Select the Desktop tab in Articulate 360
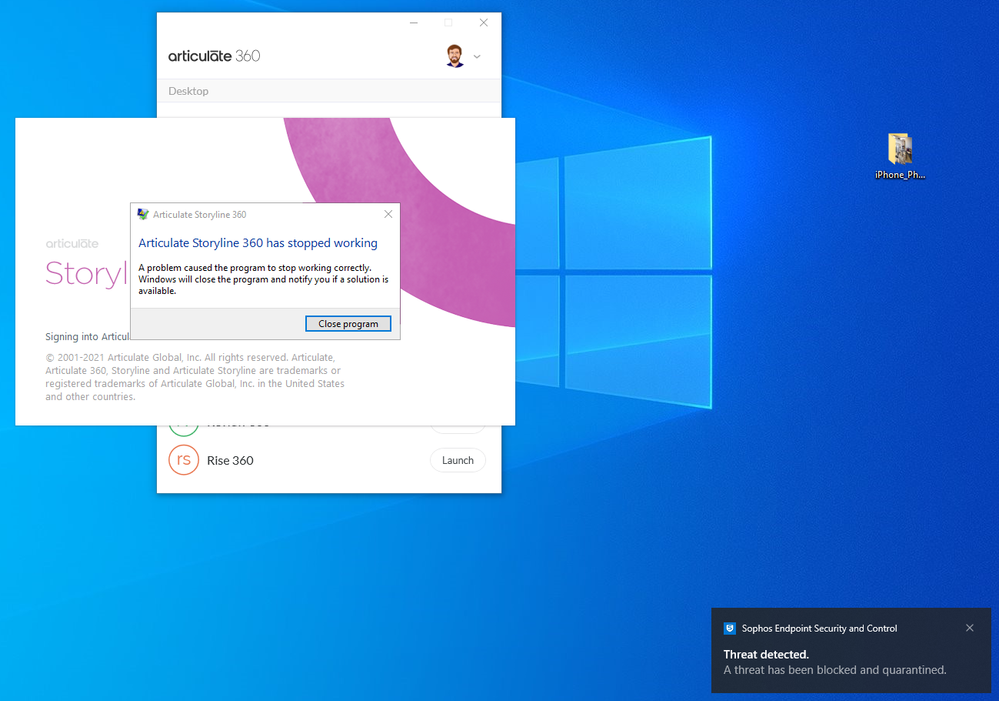 point(189,91)
